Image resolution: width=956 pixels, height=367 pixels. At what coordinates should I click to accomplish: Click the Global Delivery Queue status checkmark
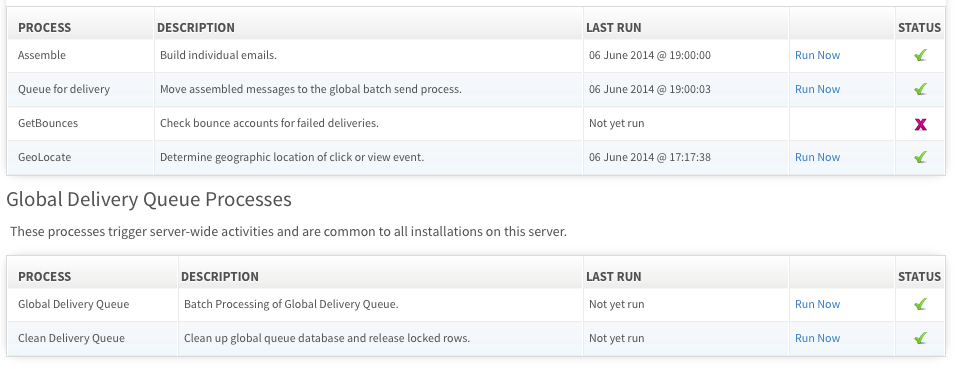(x=920, y=304)
